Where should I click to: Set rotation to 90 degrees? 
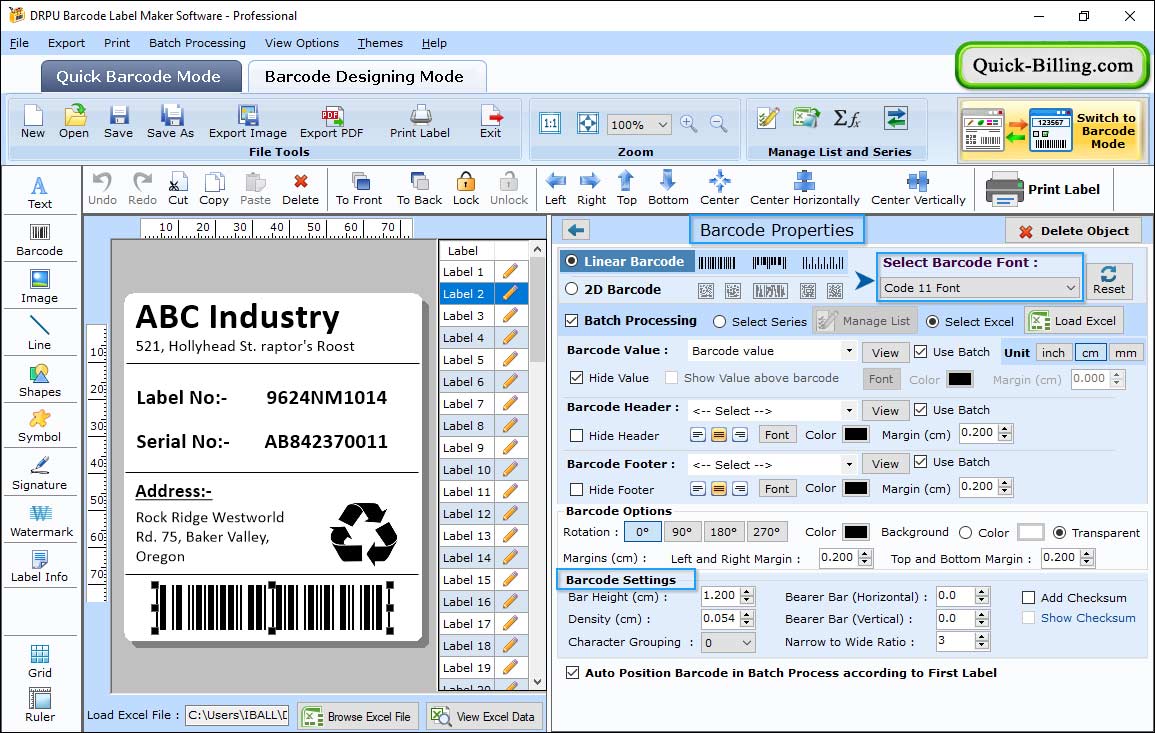(681, 531)
